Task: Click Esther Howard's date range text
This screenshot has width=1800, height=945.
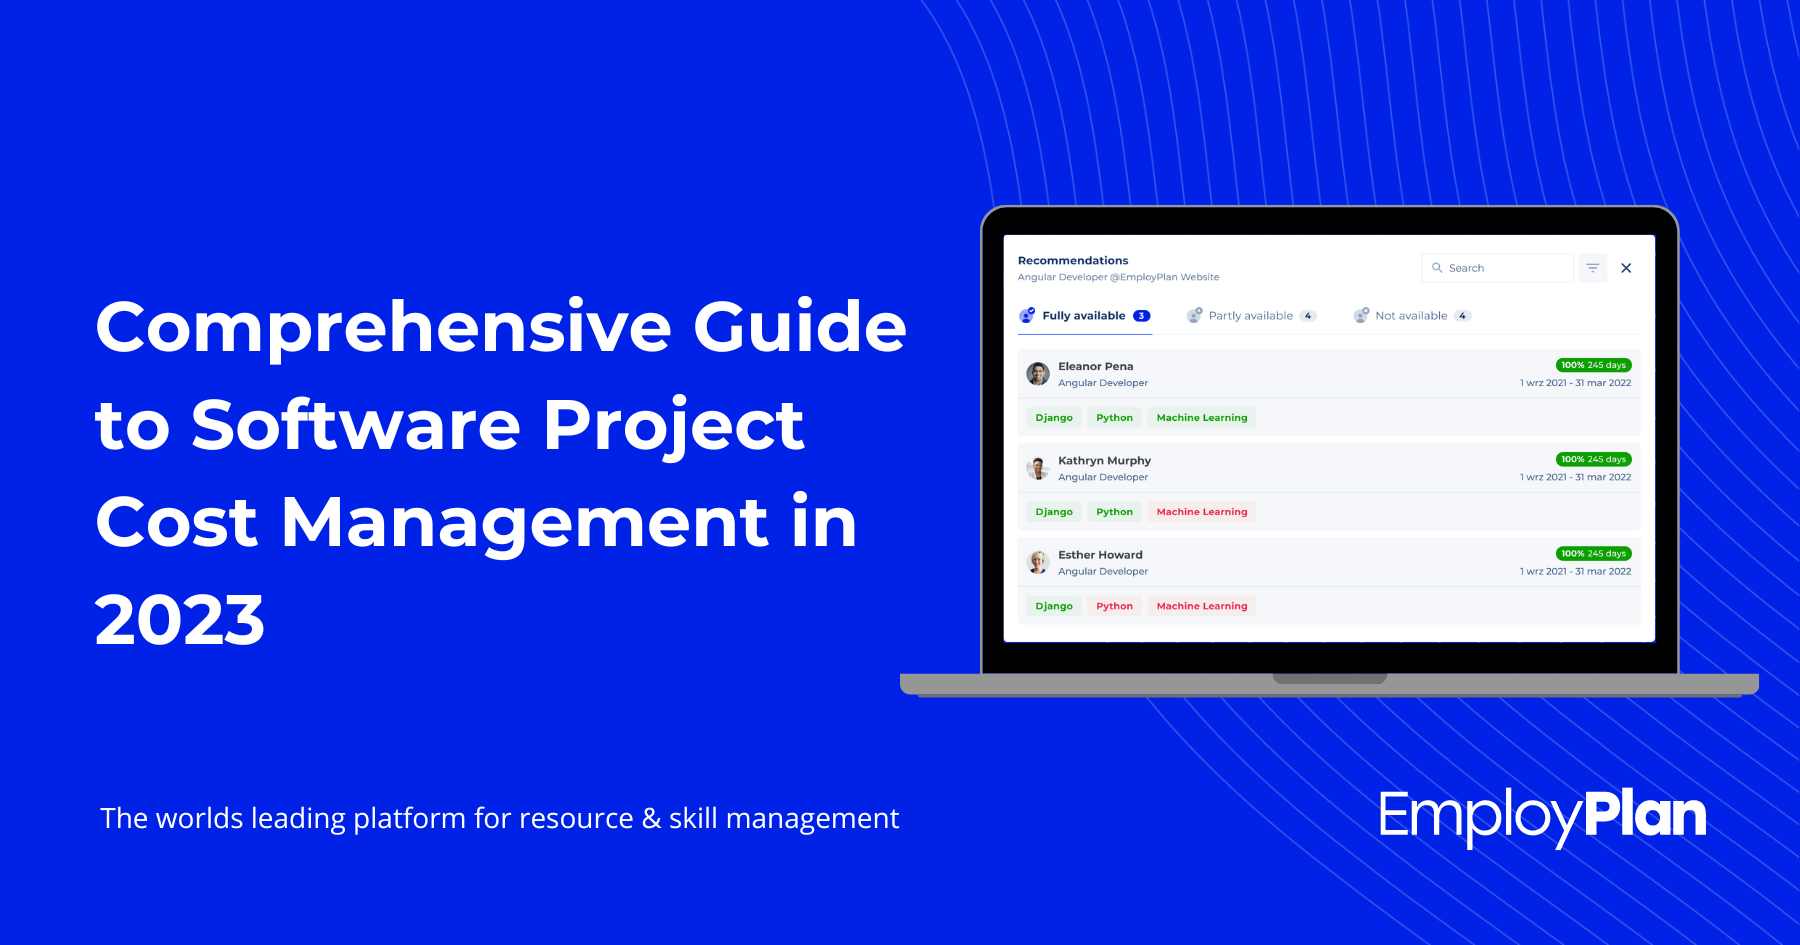Action: click(x=1575, y=572)
